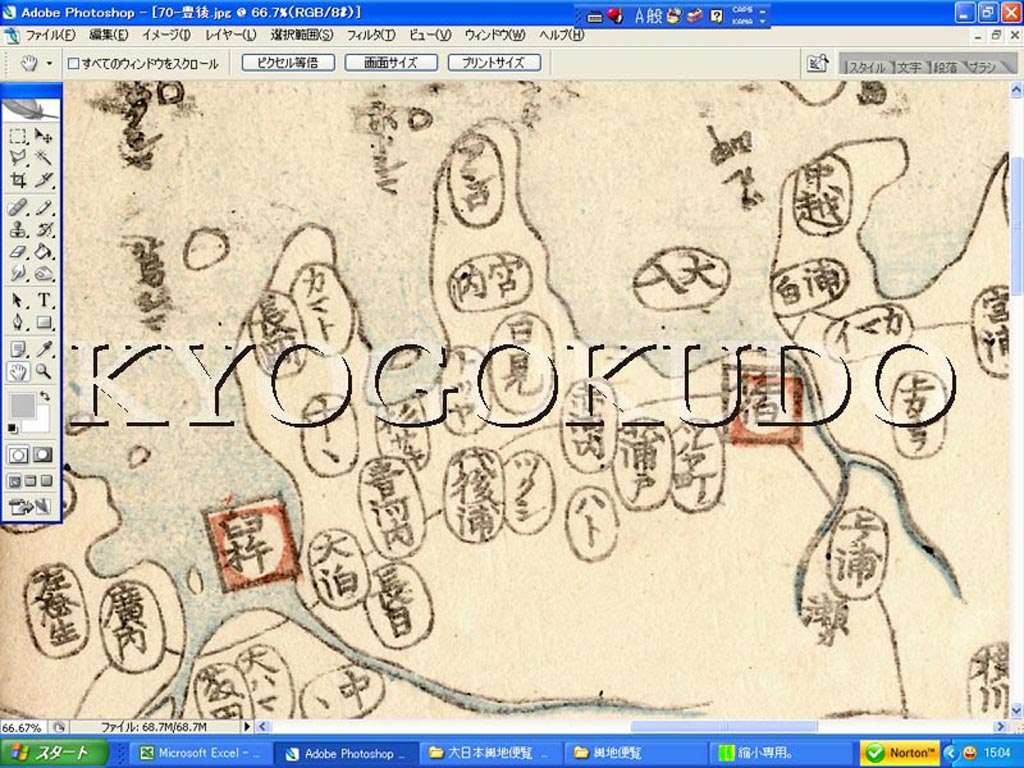Click ピクセル等倍 button

point(288,63)
